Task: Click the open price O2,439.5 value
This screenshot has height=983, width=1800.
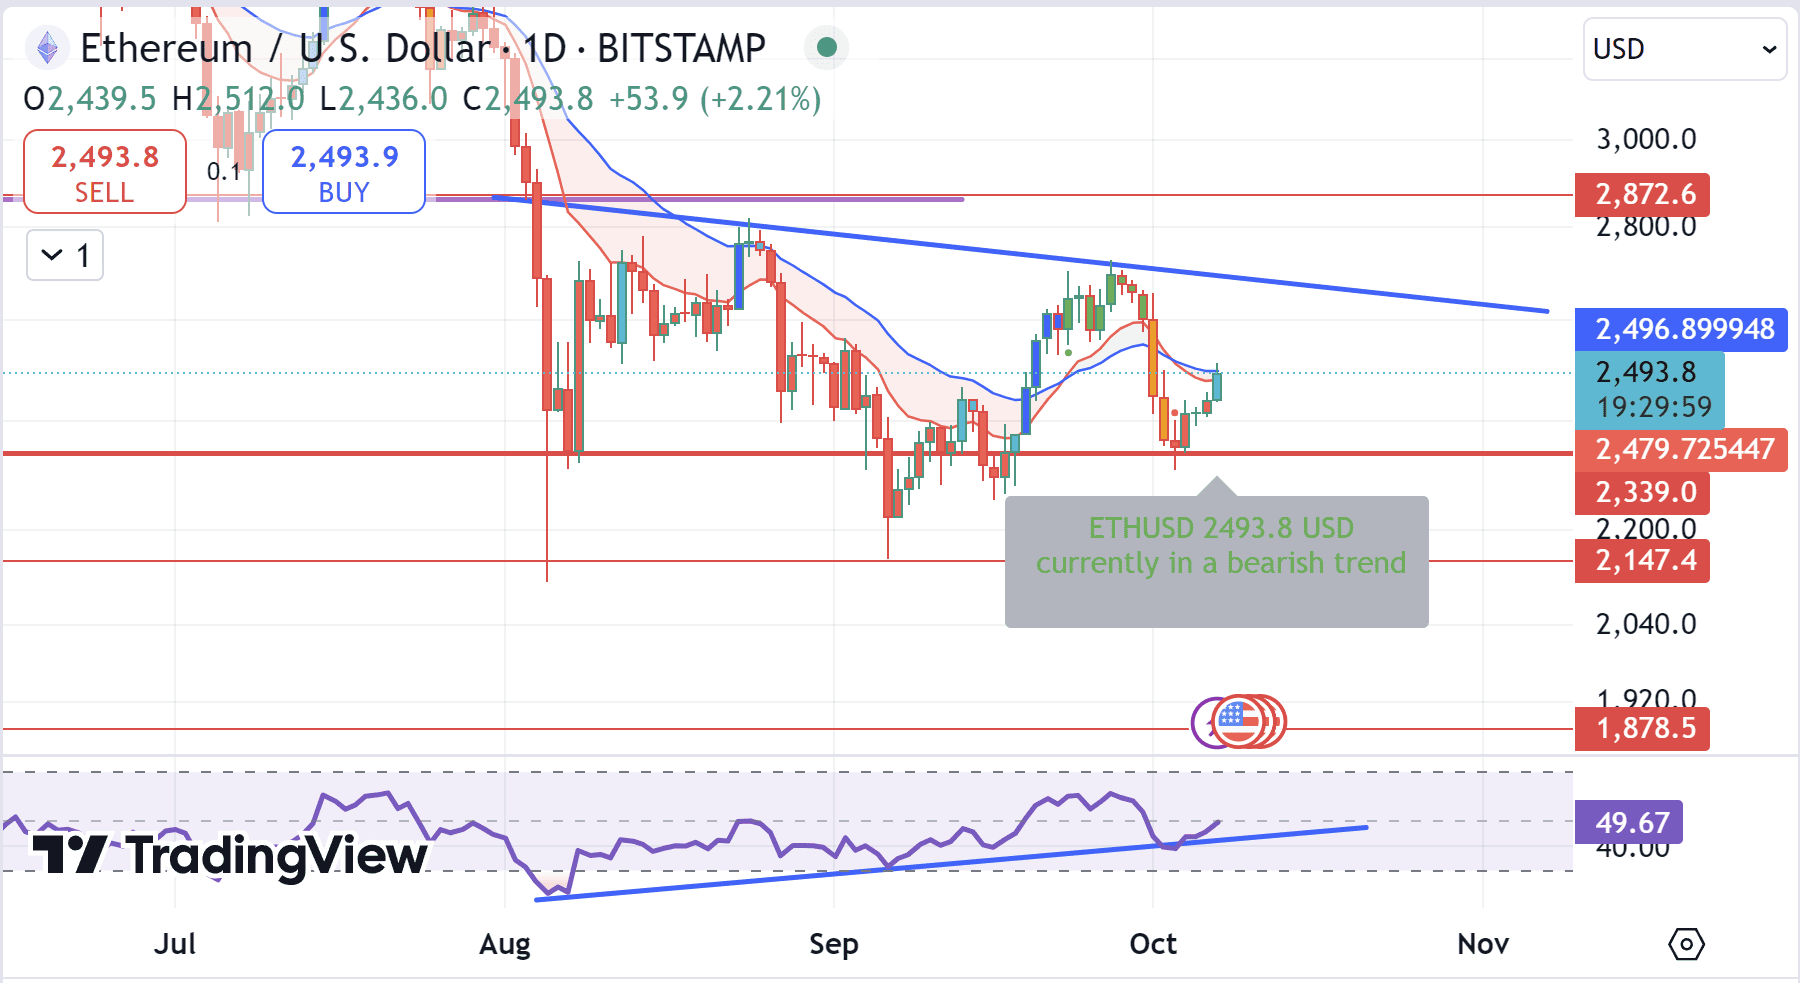Action: [90, 99]
